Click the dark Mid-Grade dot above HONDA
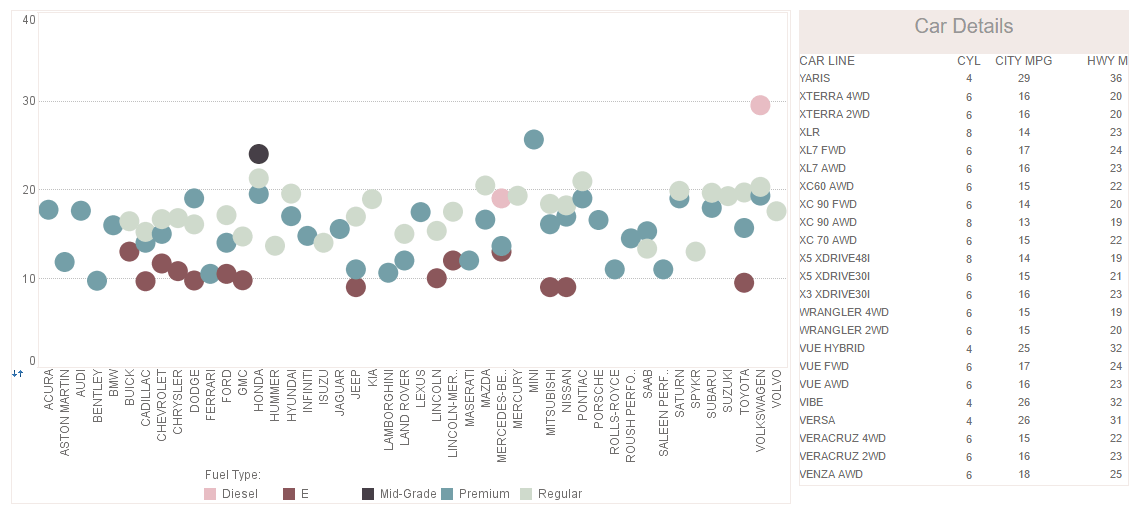The image size is (1138, 514). pos(259,154)
